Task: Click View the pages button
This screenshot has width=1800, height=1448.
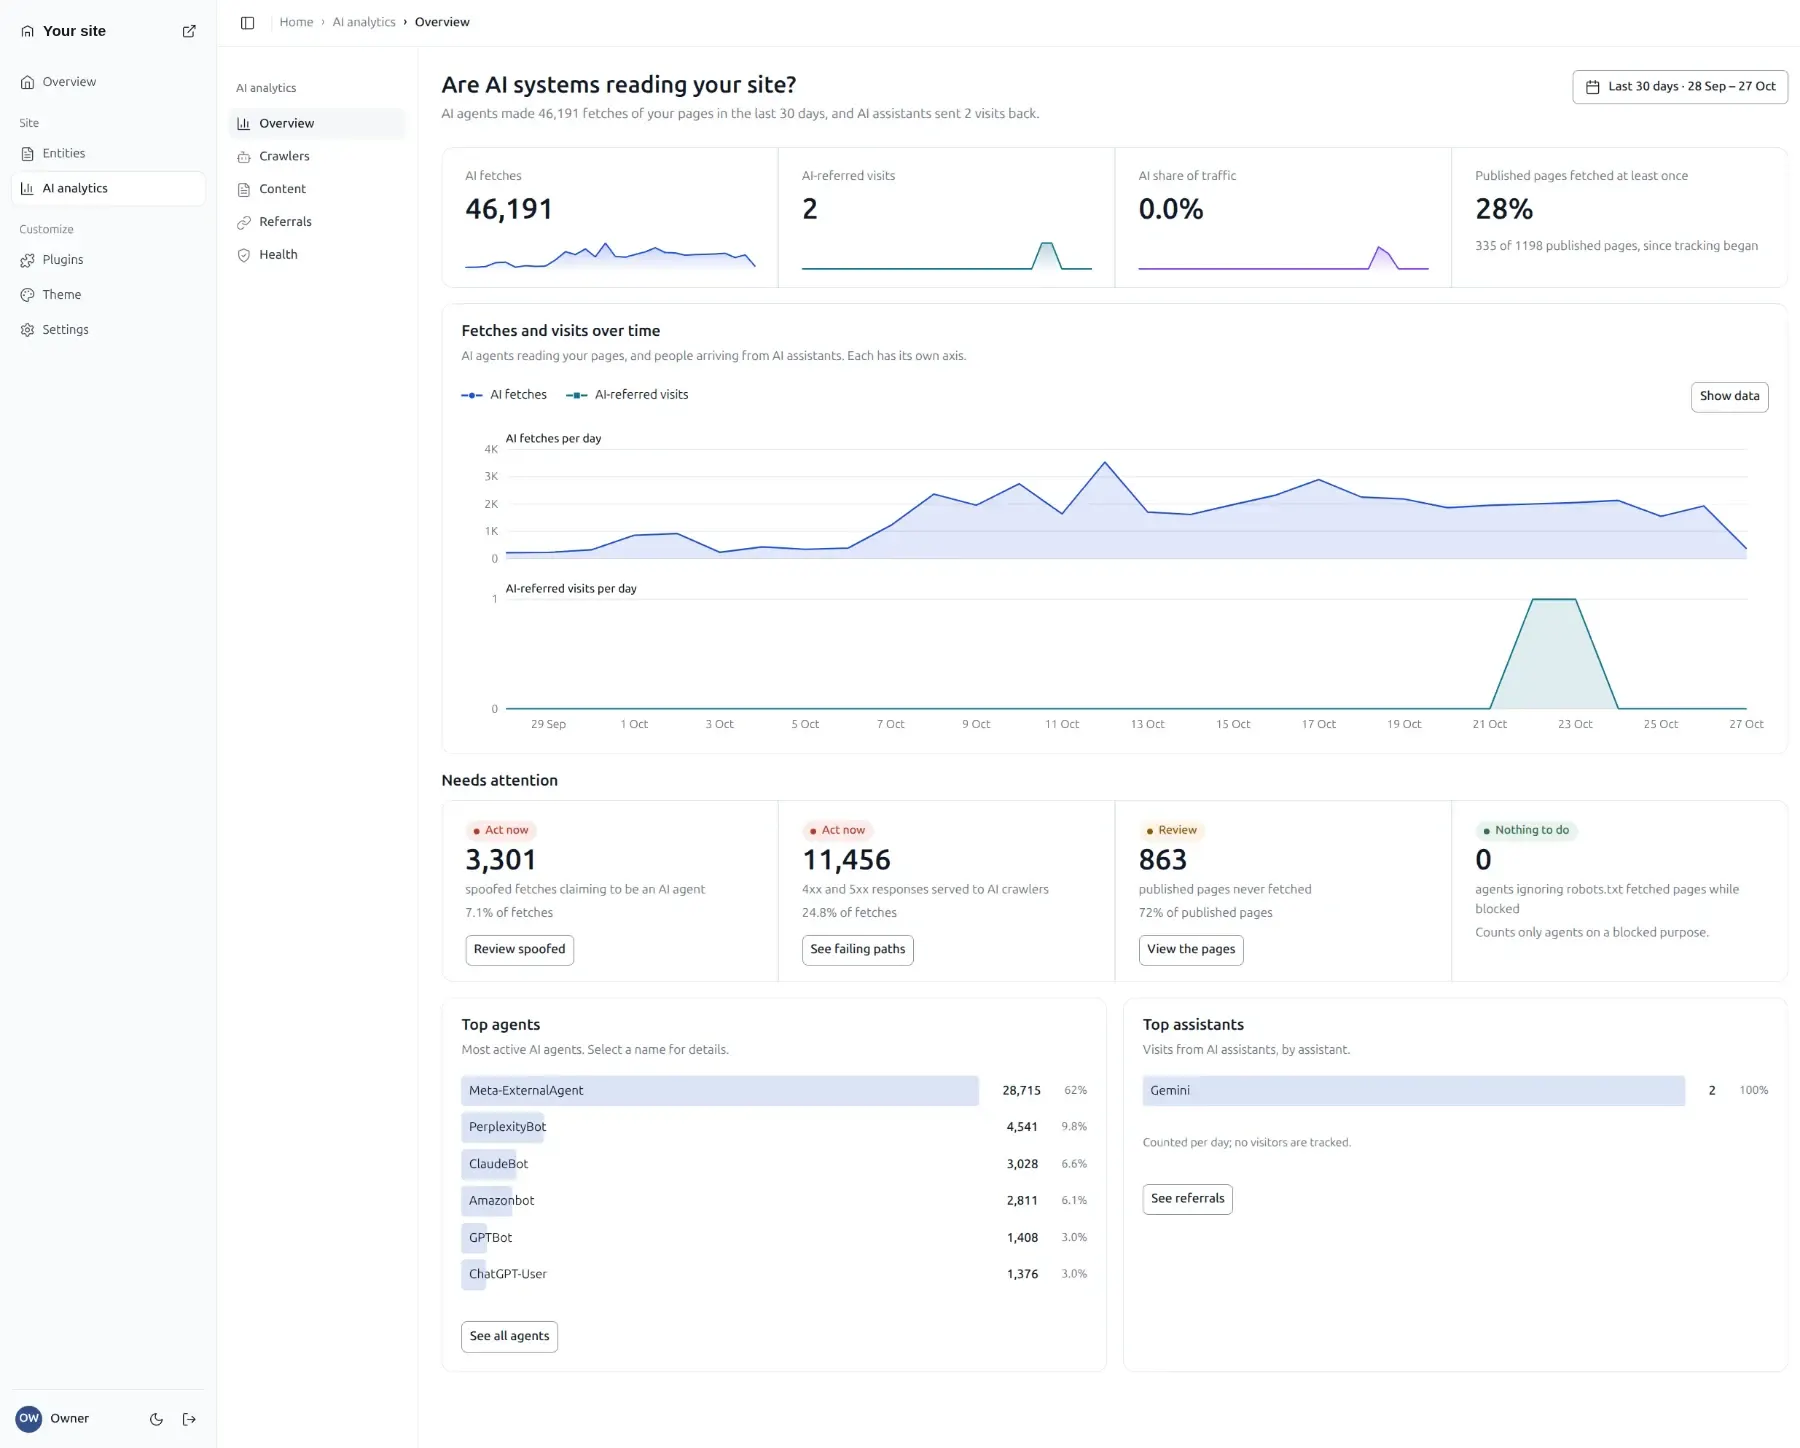Action: pyautogui.click(x=1191, y=950)
